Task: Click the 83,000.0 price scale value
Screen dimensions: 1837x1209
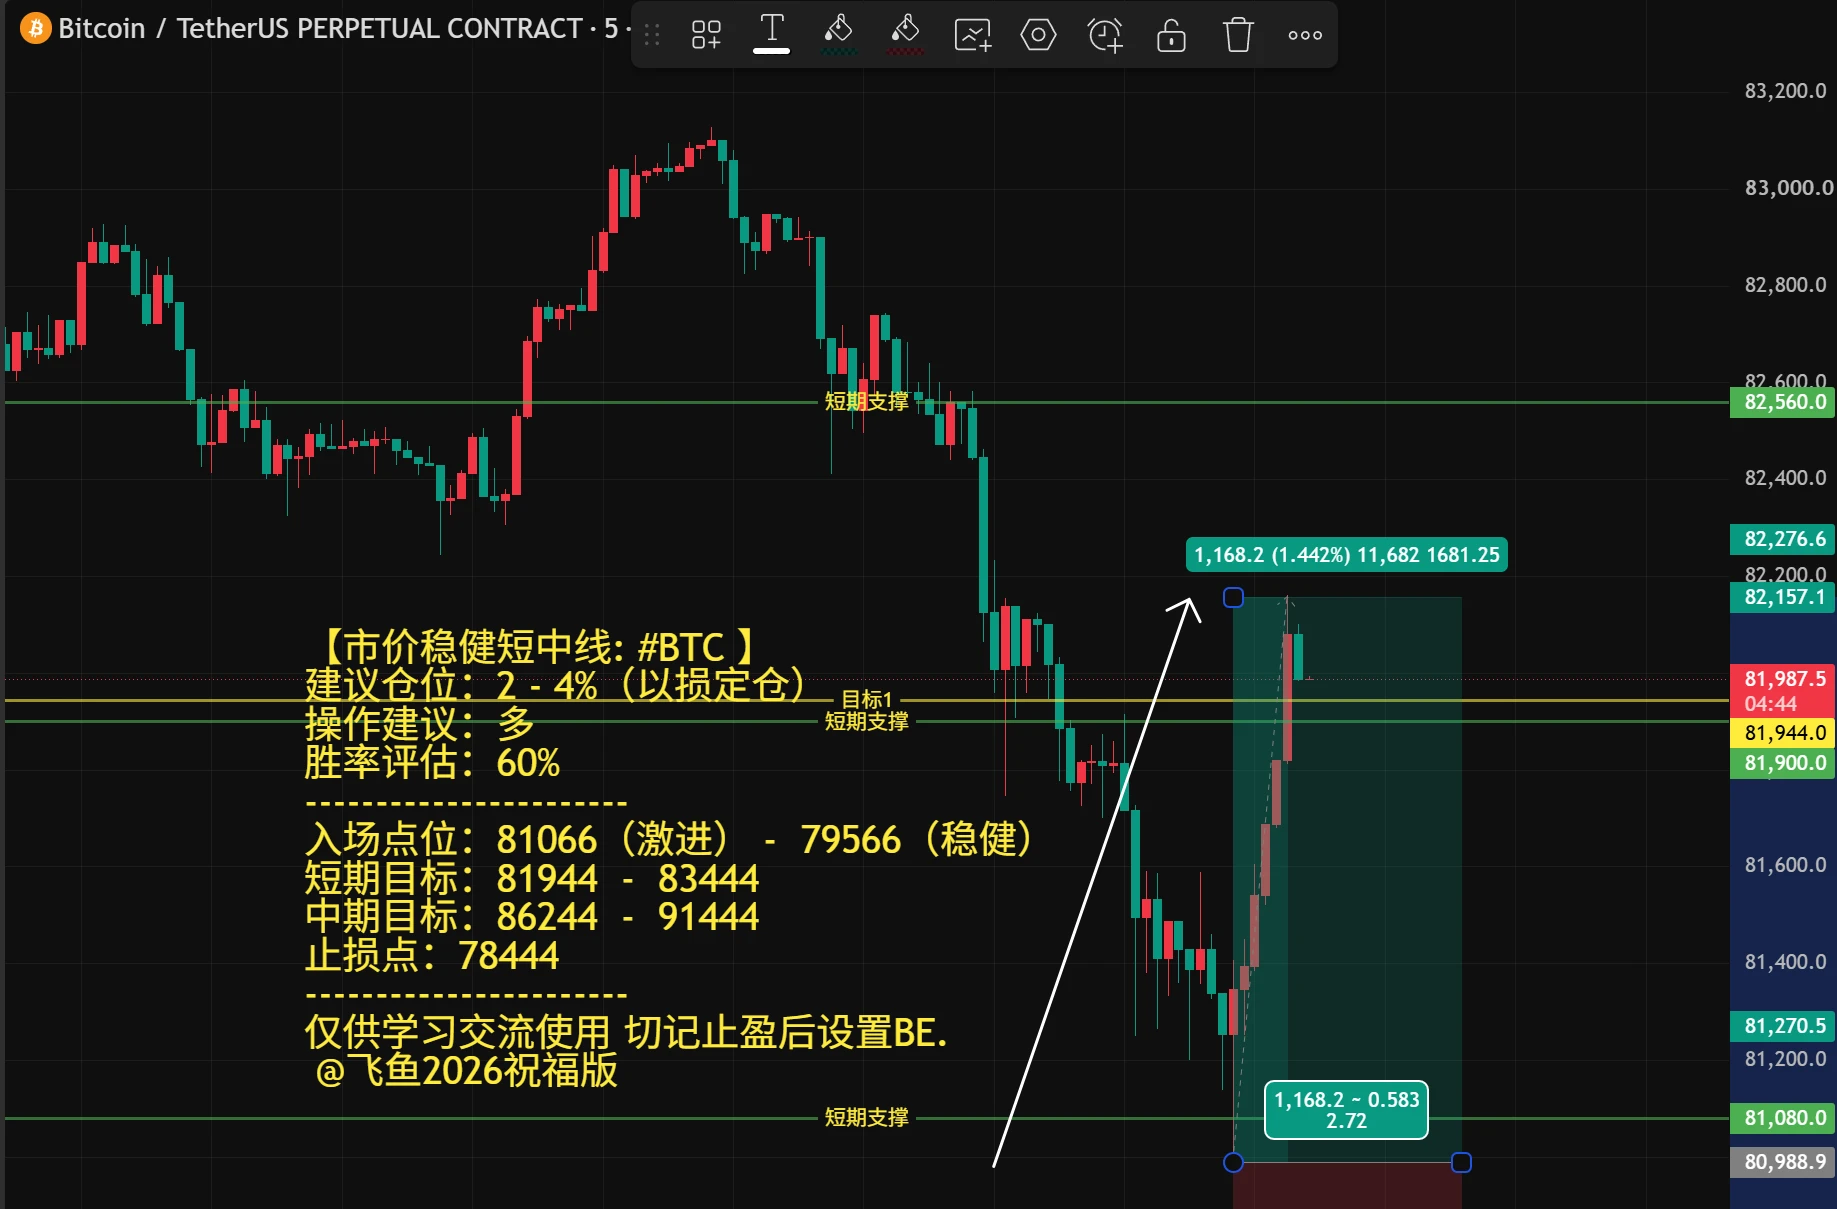Action: click(1788, 188)
